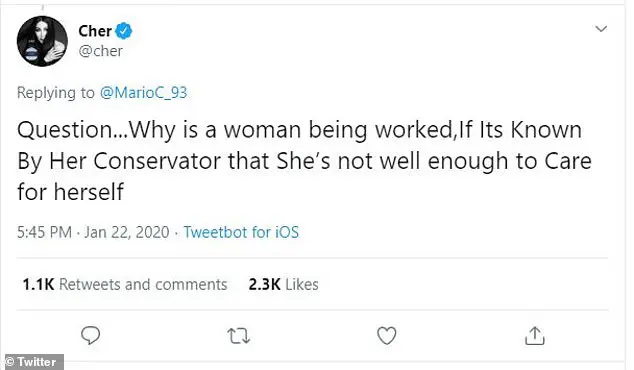View the 1.1K Retweets and comments list

click(x=125, y=284)
